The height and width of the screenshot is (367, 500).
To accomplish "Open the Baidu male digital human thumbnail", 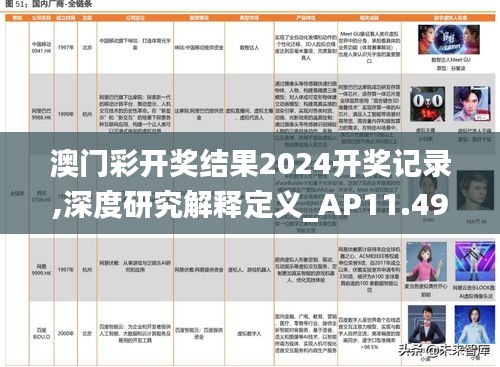I will pos(427,325).
